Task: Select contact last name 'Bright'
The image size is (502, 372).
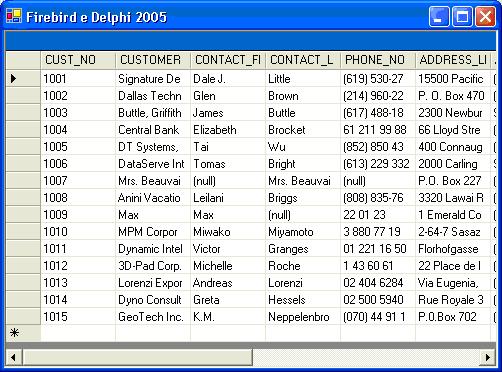Action: 303,164
